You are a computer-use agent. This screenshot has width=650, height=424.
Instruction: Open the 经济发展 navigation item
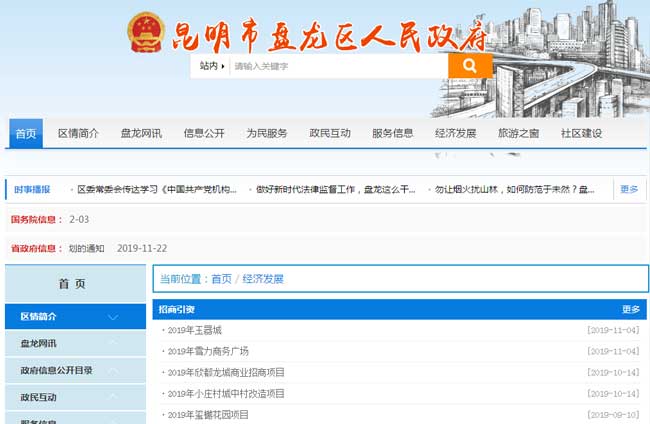point(455,133)
